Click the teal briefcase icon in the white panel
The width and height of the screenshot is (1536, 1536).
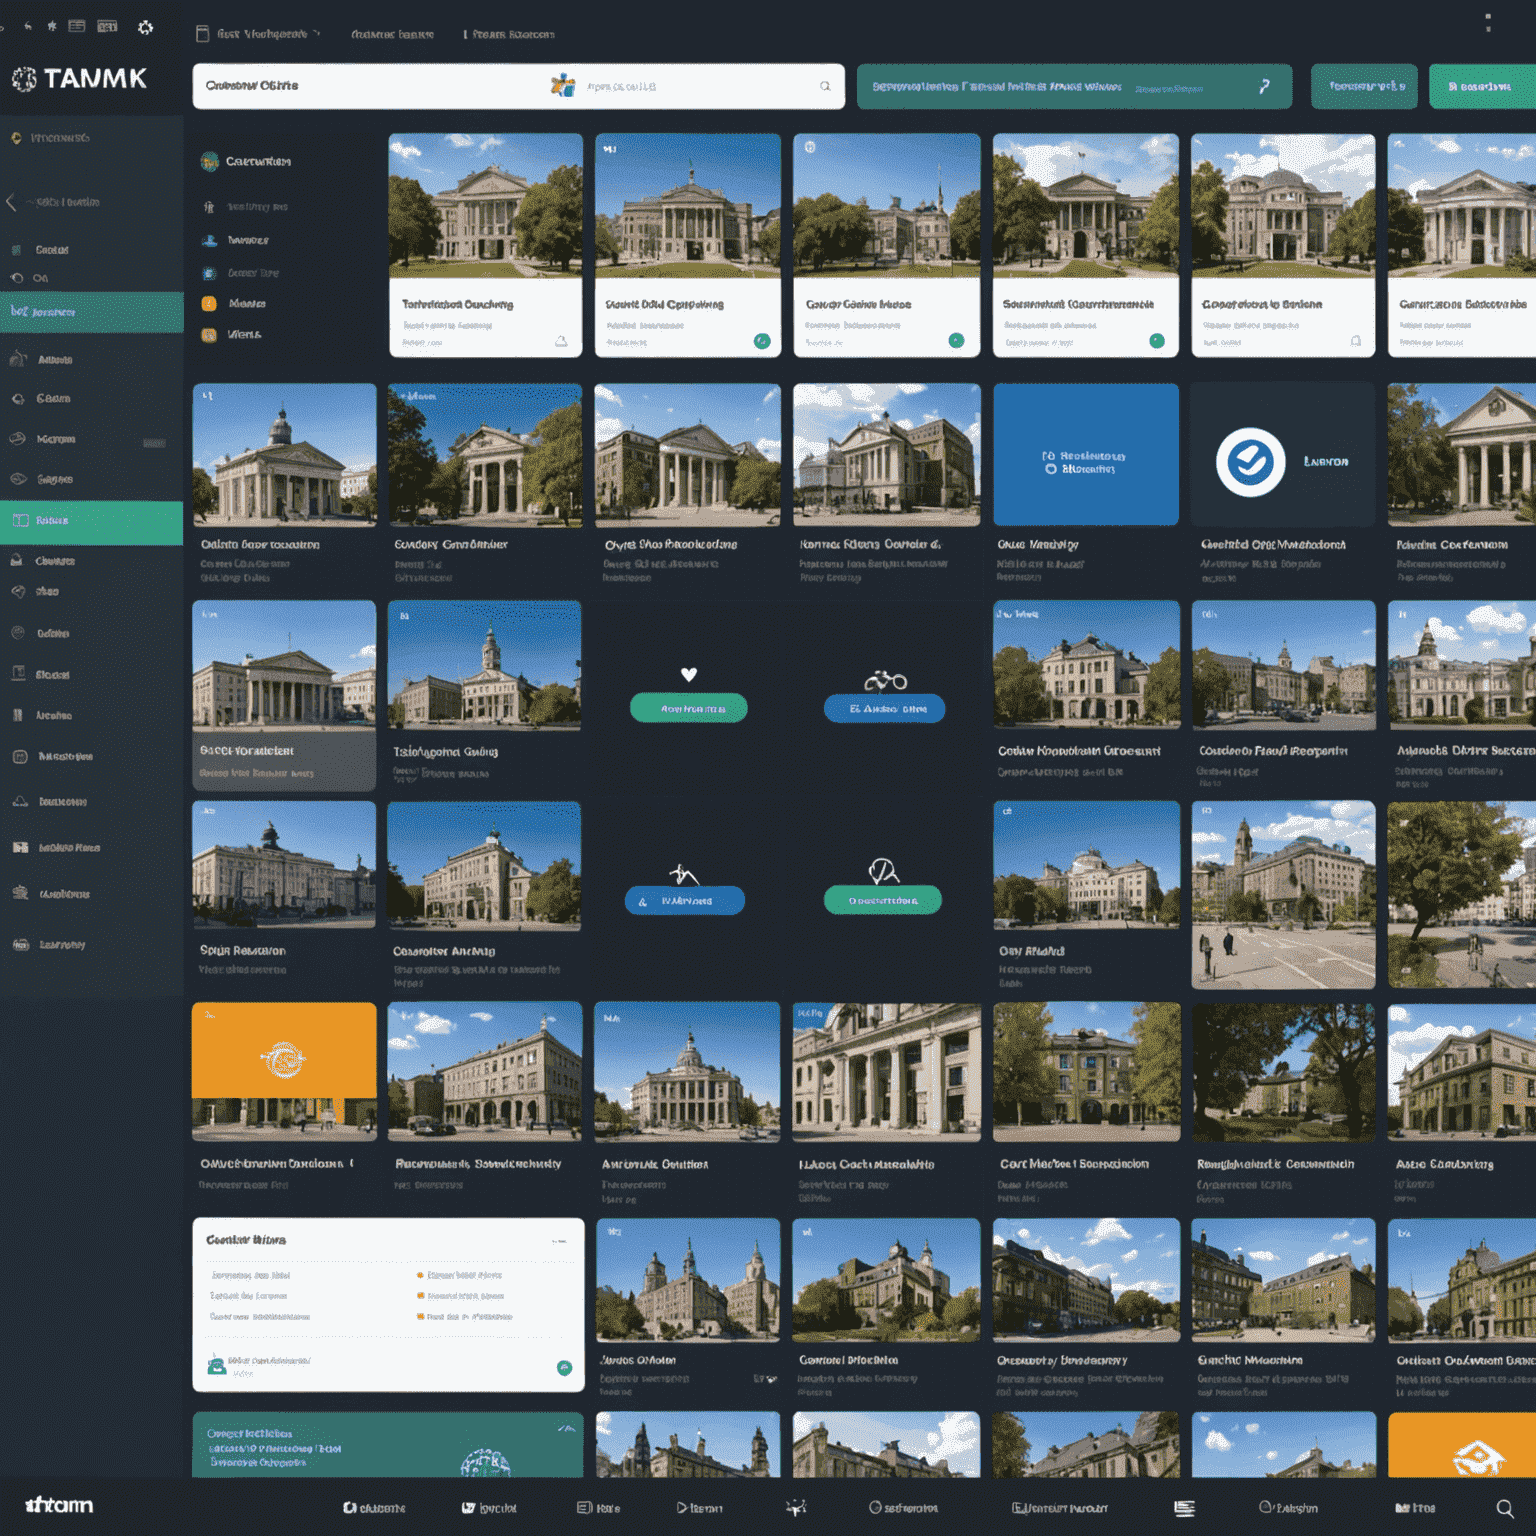(216, 1365)
